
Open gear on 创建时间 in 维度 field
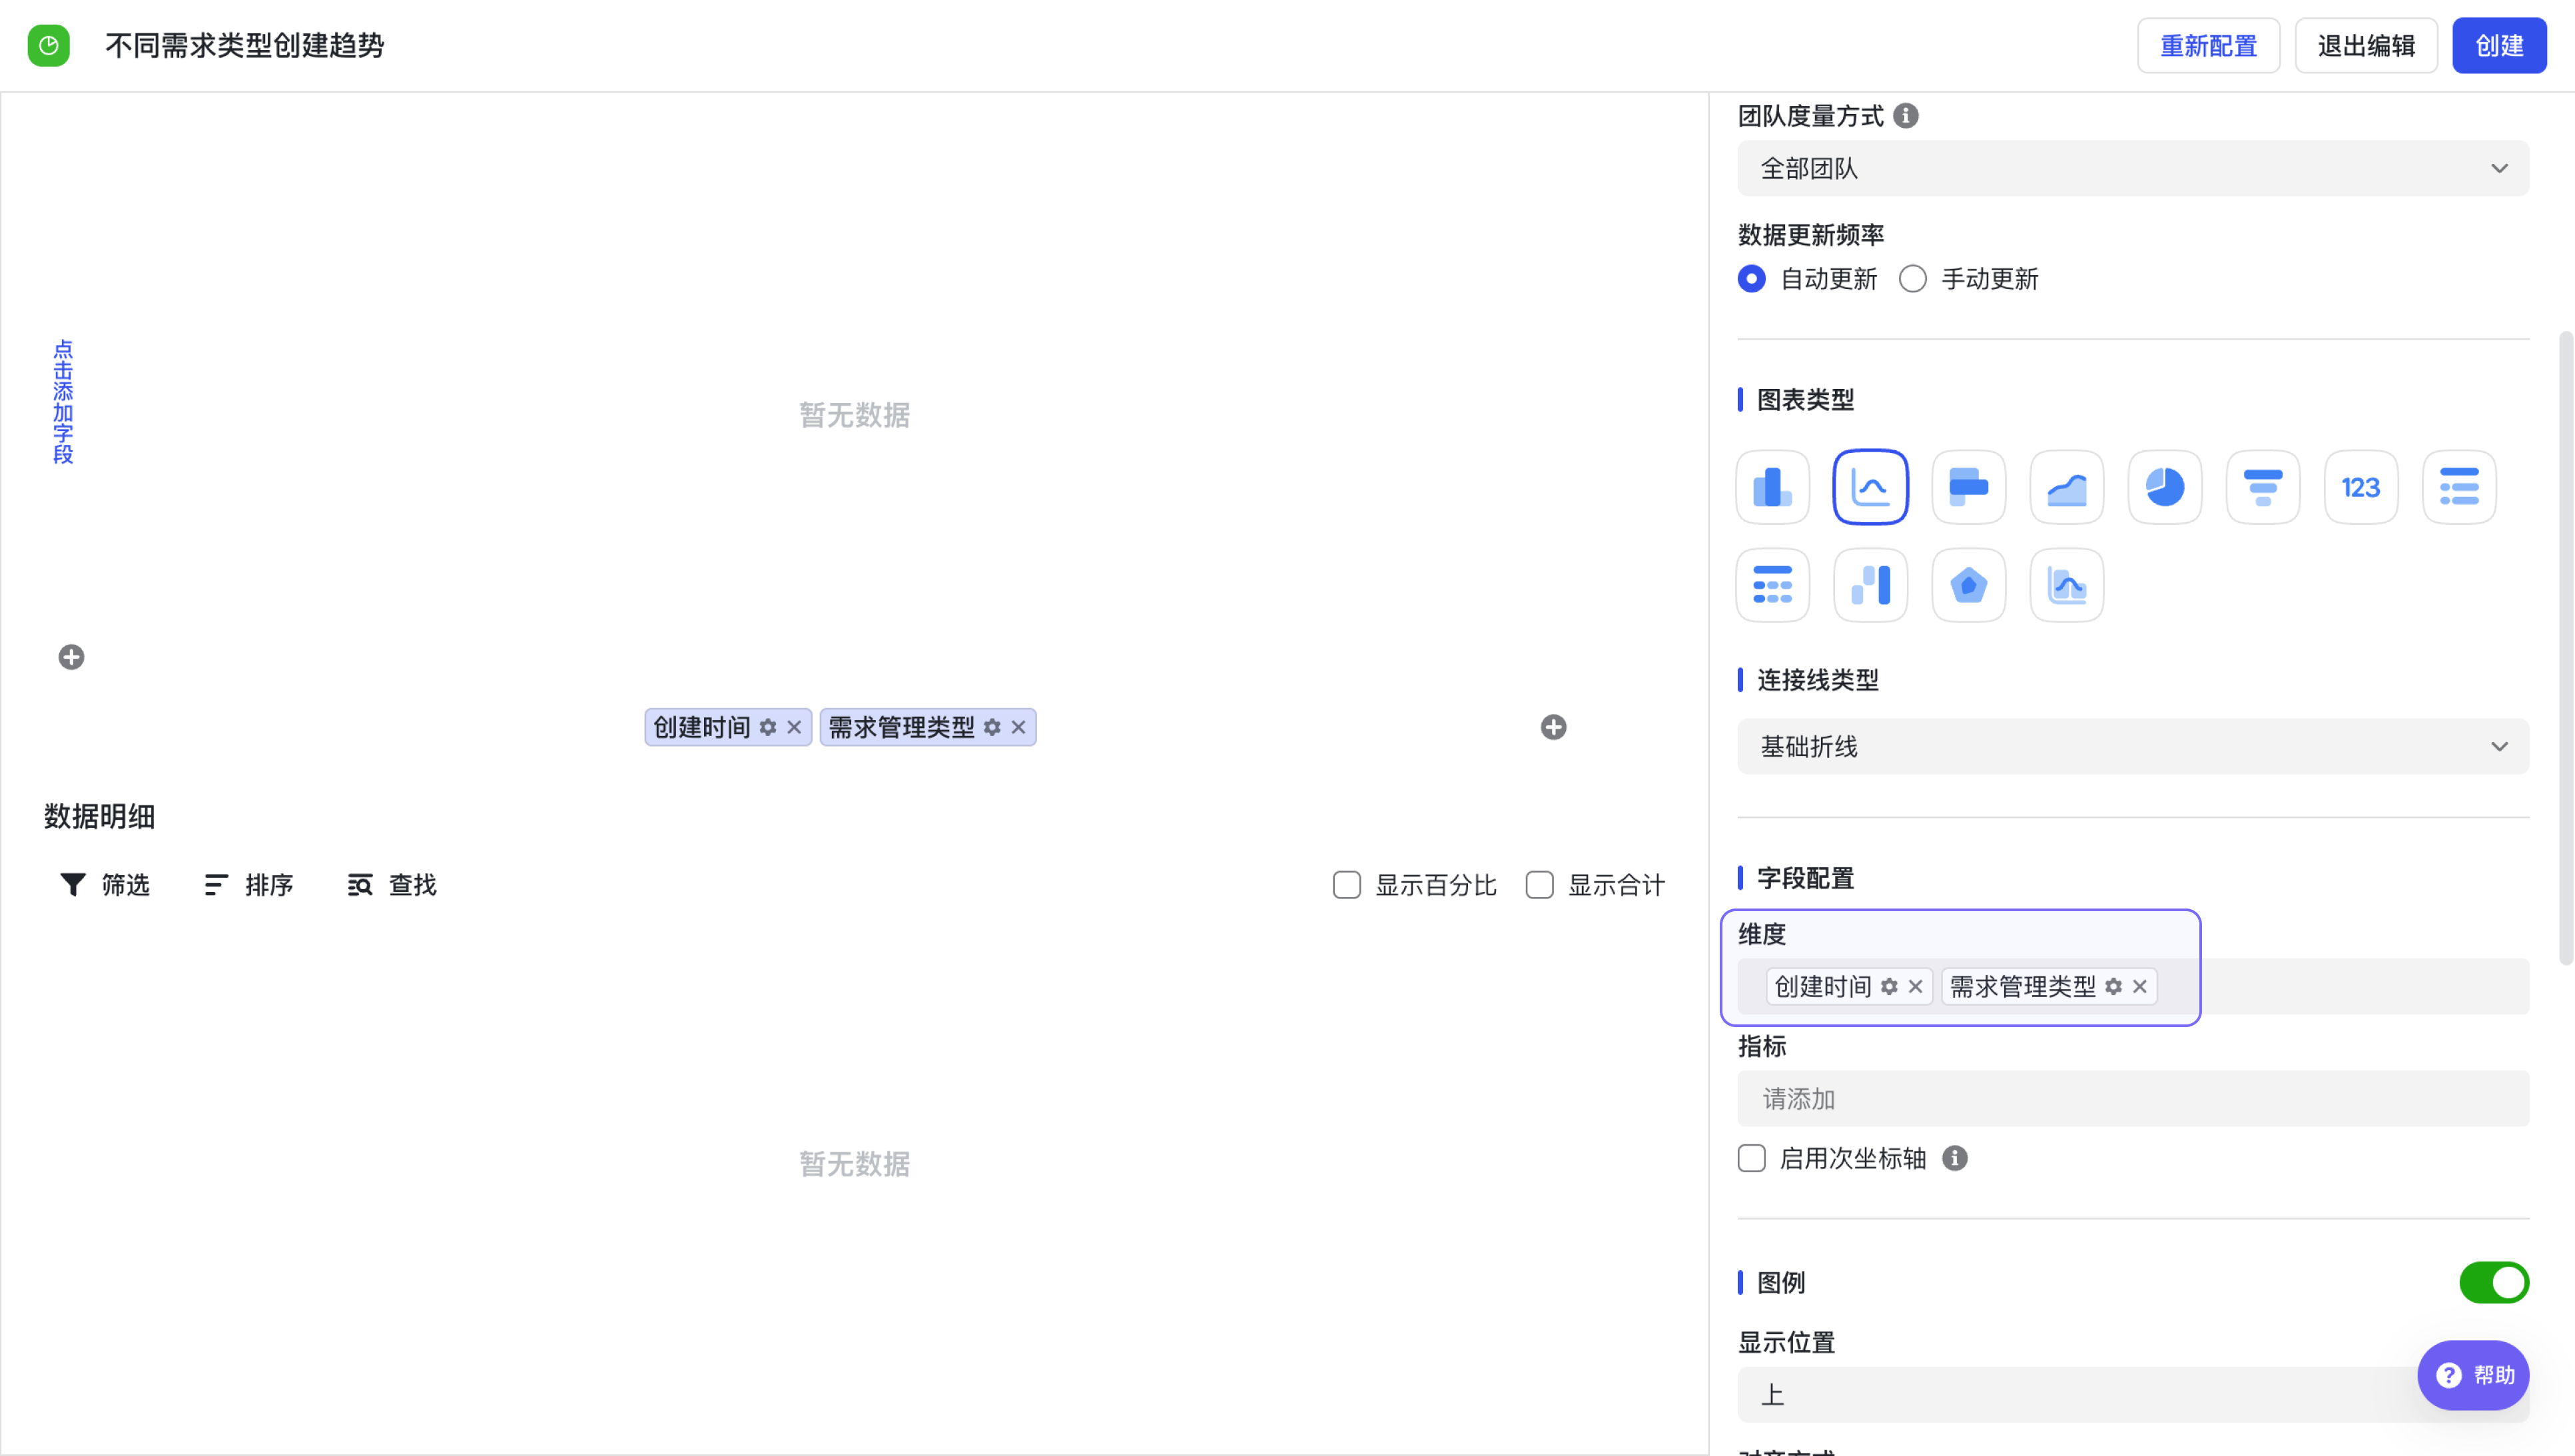[x=1889, y=987]
